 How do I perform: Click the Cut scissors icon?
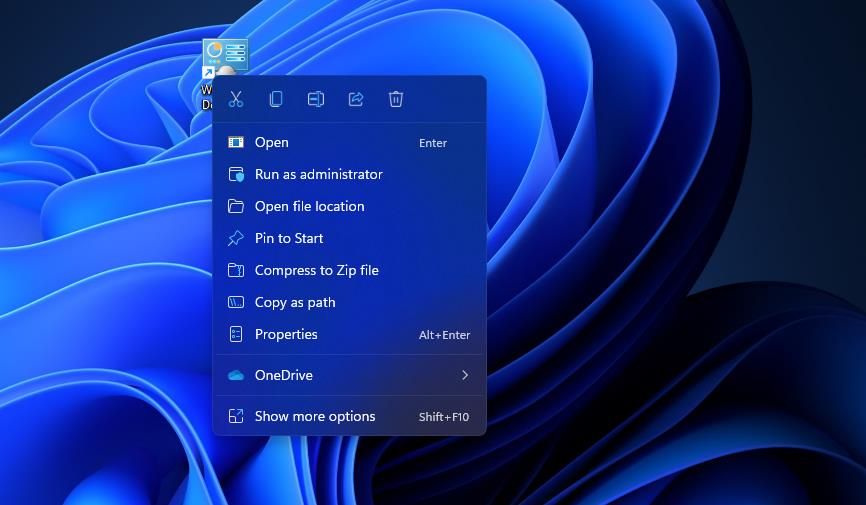[236, 99]
